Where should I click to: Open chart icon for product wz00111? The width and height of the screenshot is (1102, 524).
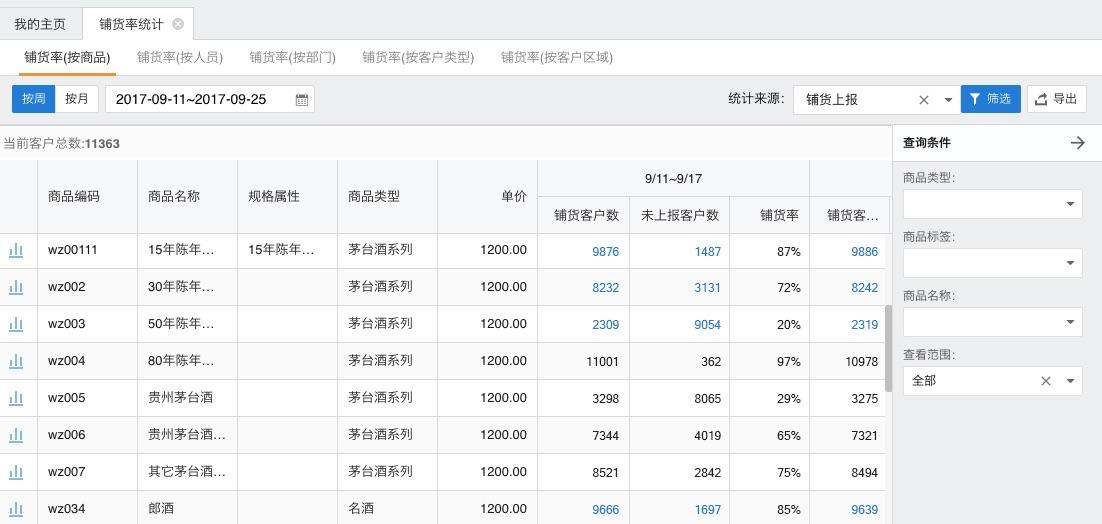tap(16, 251)
